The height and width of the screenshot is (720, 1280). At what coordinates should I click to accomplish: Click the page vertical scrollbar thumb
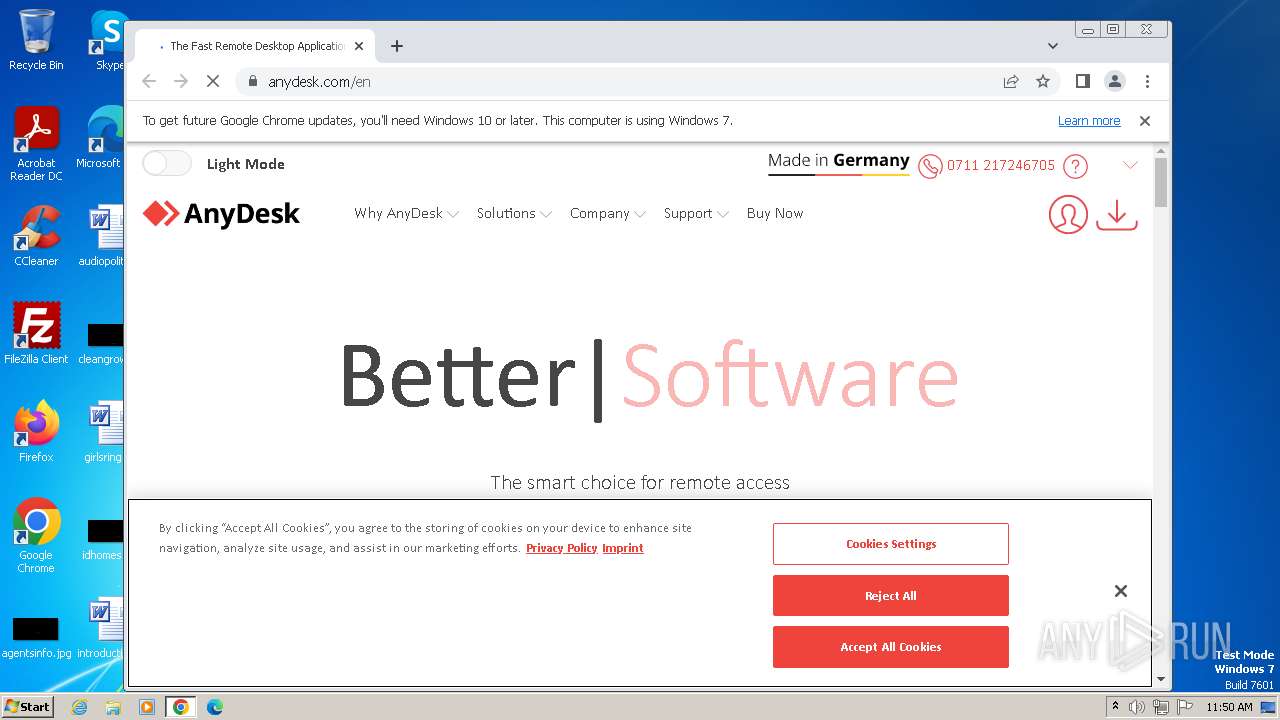point(1161,182)
